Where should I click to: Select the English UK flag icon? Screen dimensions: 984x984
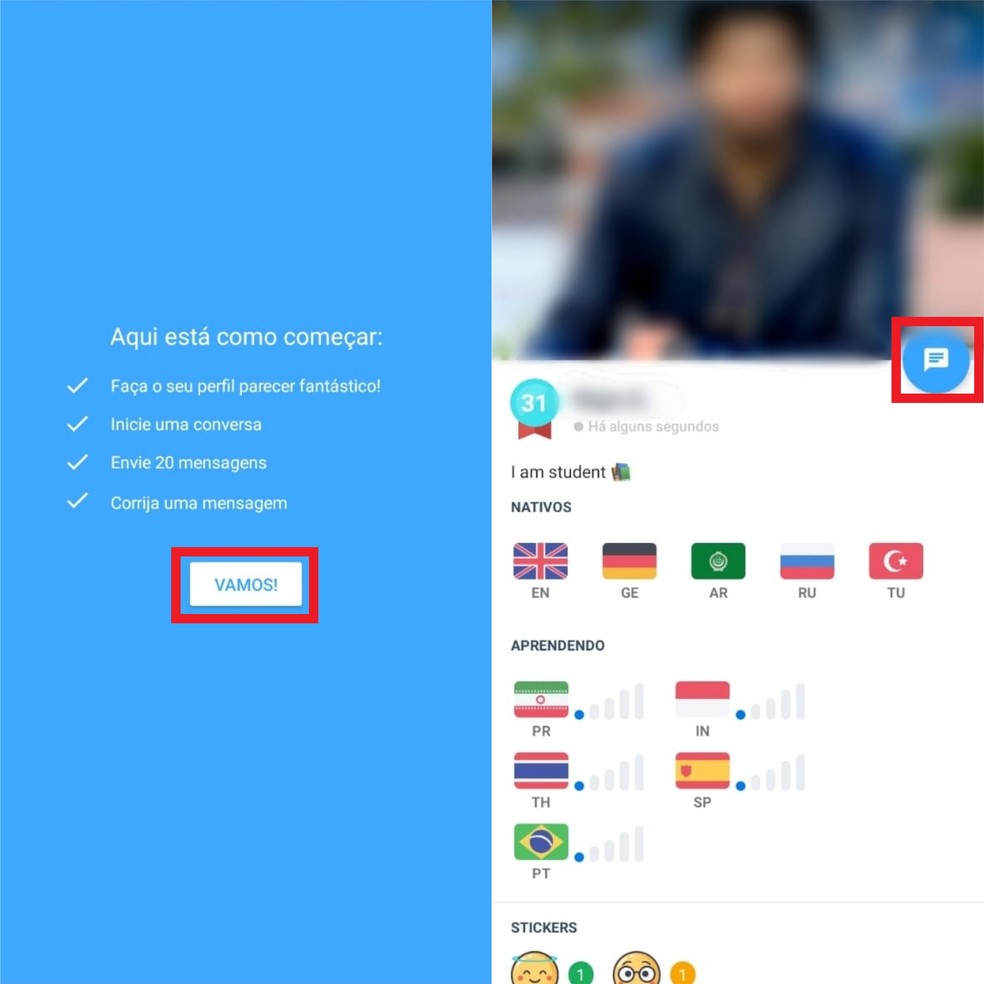click(540, 560)
